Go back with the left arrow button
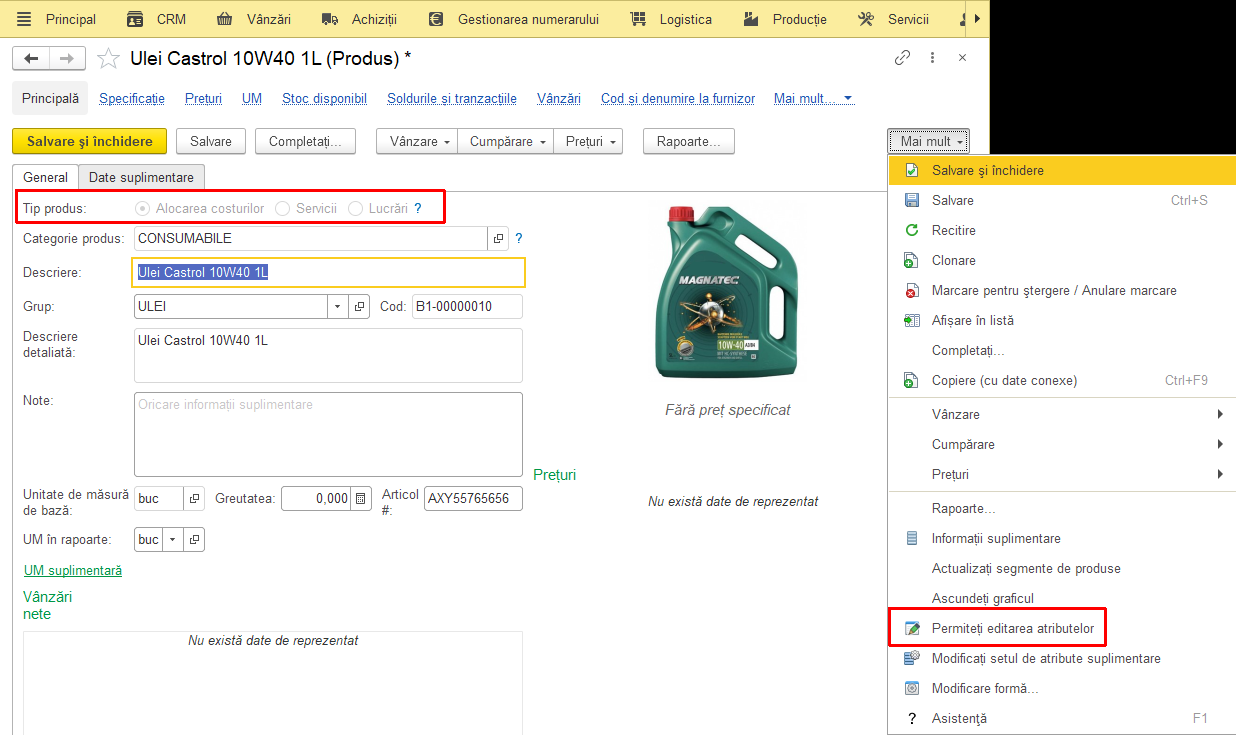Screen dimensions: 1236x735 click(30, 58)
